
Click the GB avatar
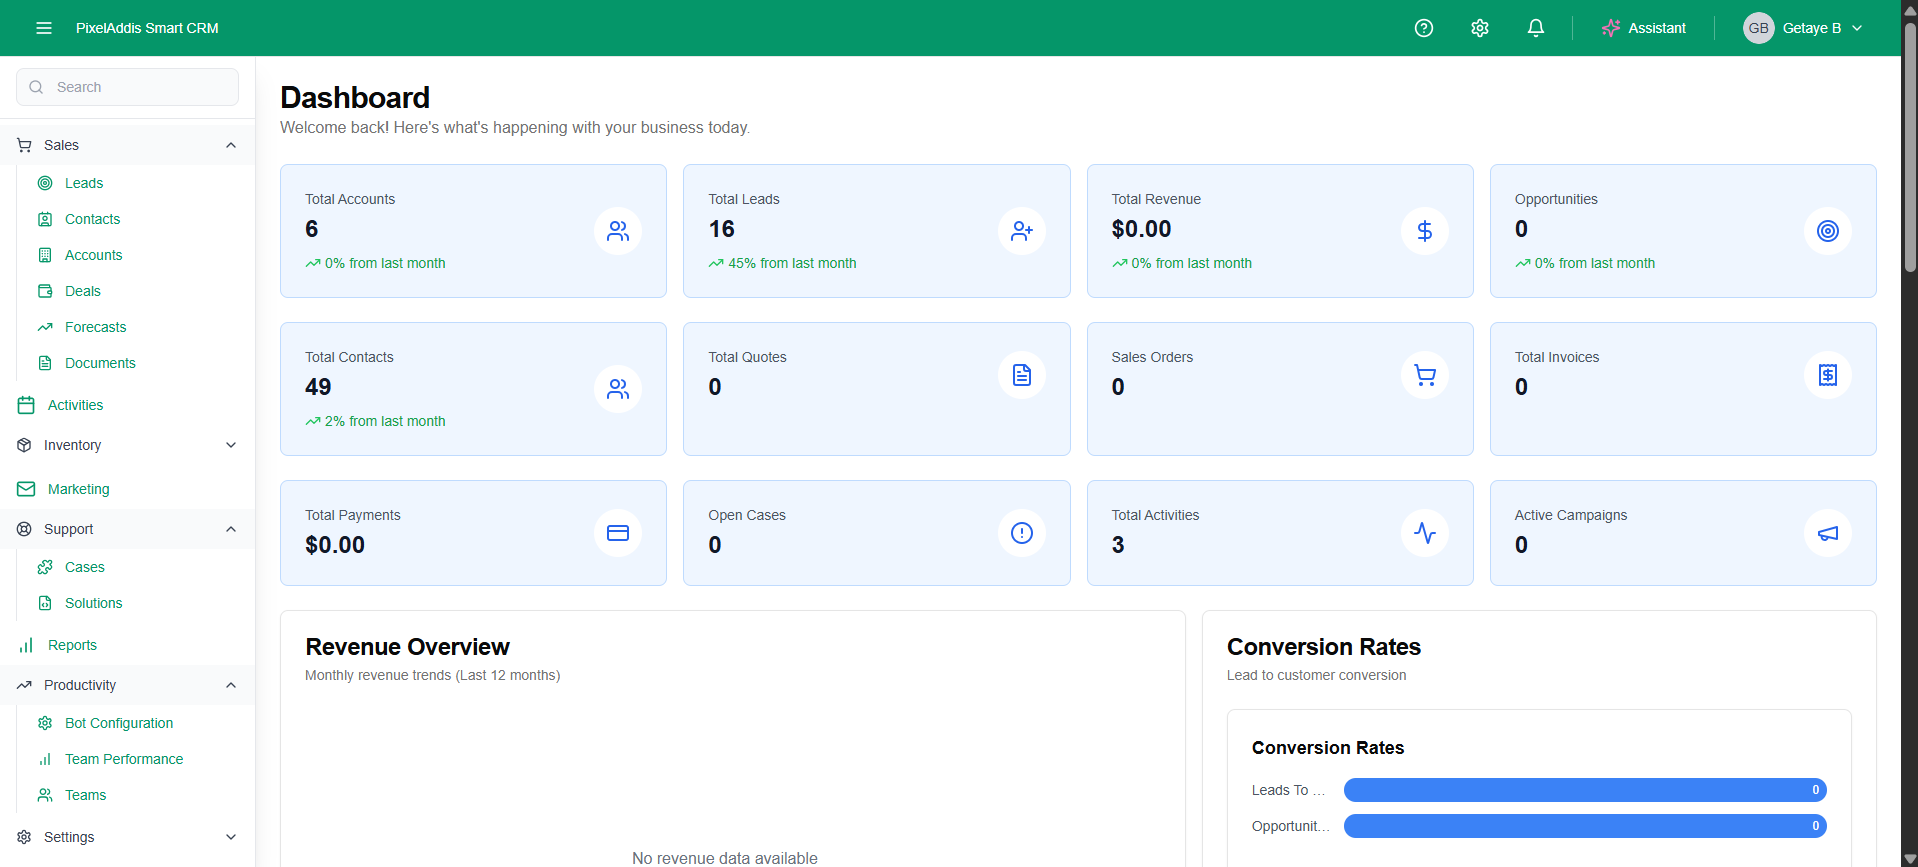point(1758,28)
